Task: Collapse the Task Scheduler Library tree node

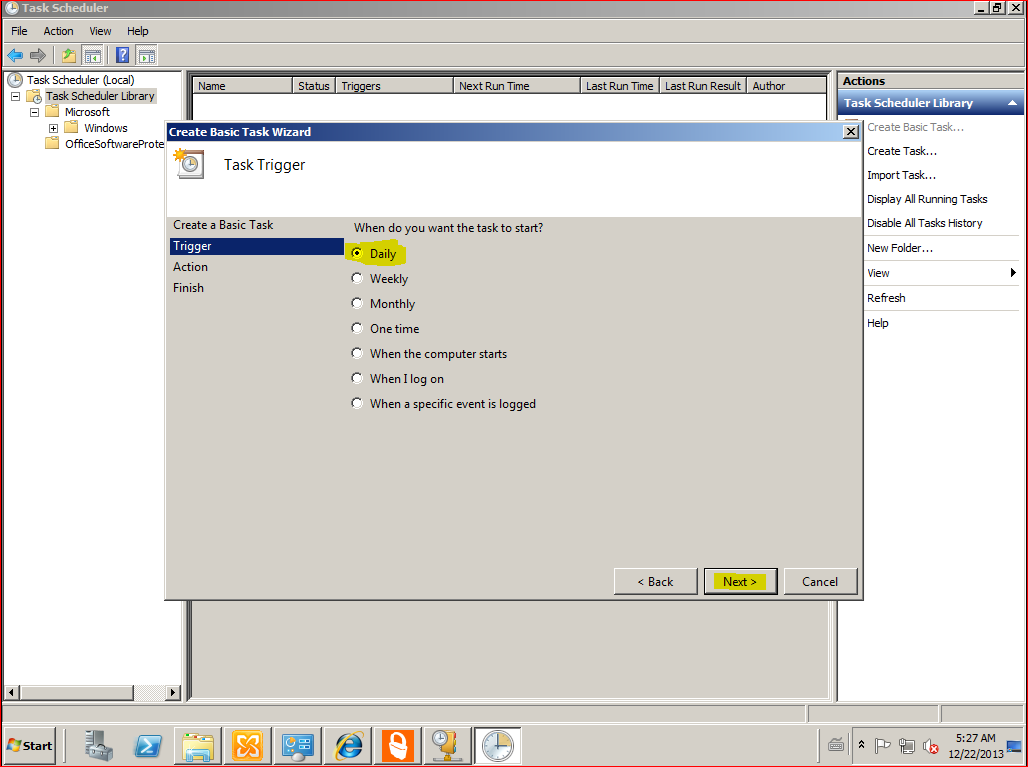Action: [x=15, y=96]
